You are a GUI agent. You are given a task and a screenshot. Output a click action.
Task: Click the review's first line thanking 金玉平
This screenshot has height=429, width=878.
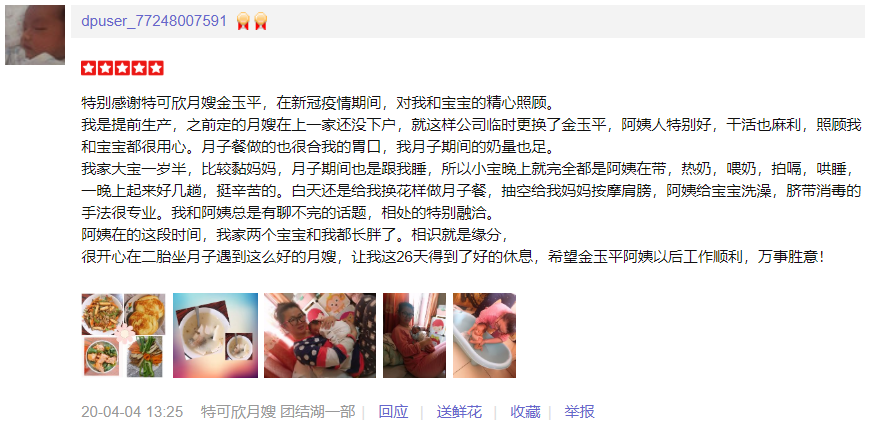[x=317, y=104]
